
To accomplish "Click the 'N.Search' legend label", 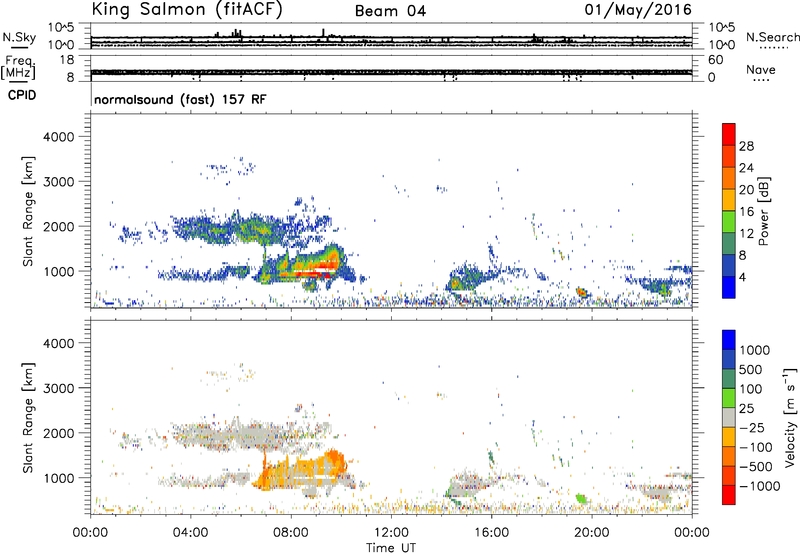I will pyautogui.click(x=772, y=37).
